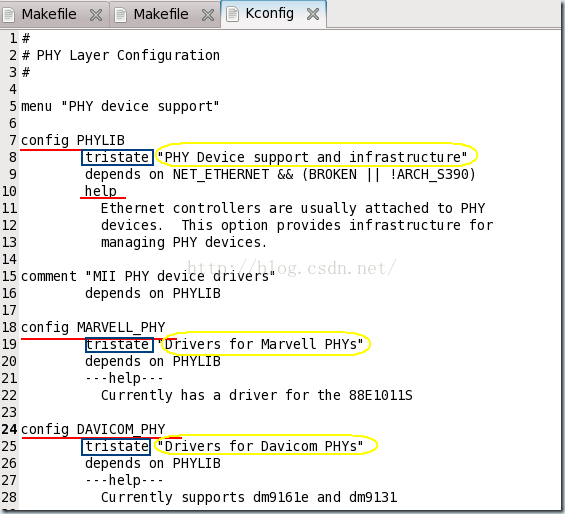Click 'tristate' keyword on line 8
The image size is (565, 514).
117,158
